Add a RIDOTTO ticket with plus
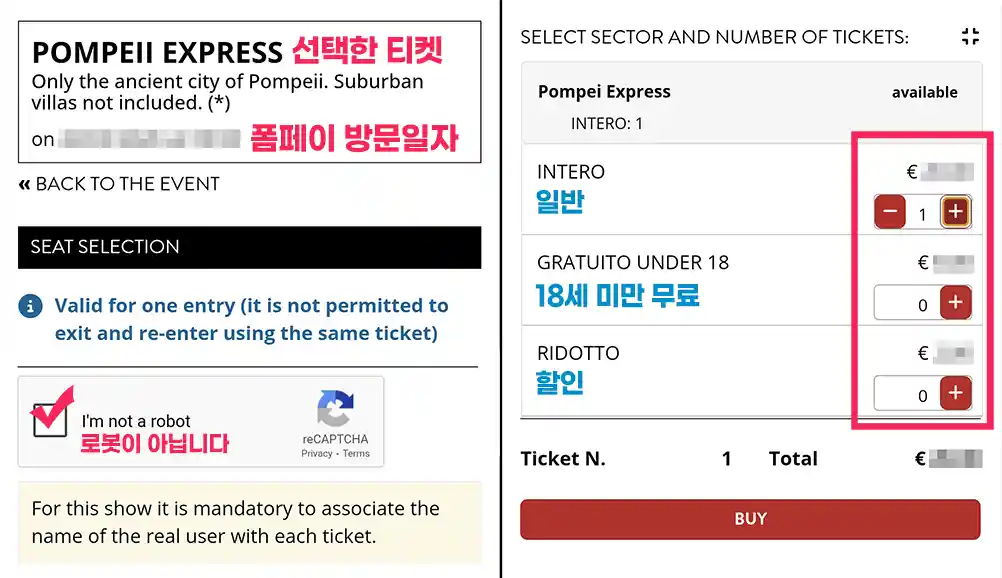Screen dimensions: 1002x578 point(955,394)
